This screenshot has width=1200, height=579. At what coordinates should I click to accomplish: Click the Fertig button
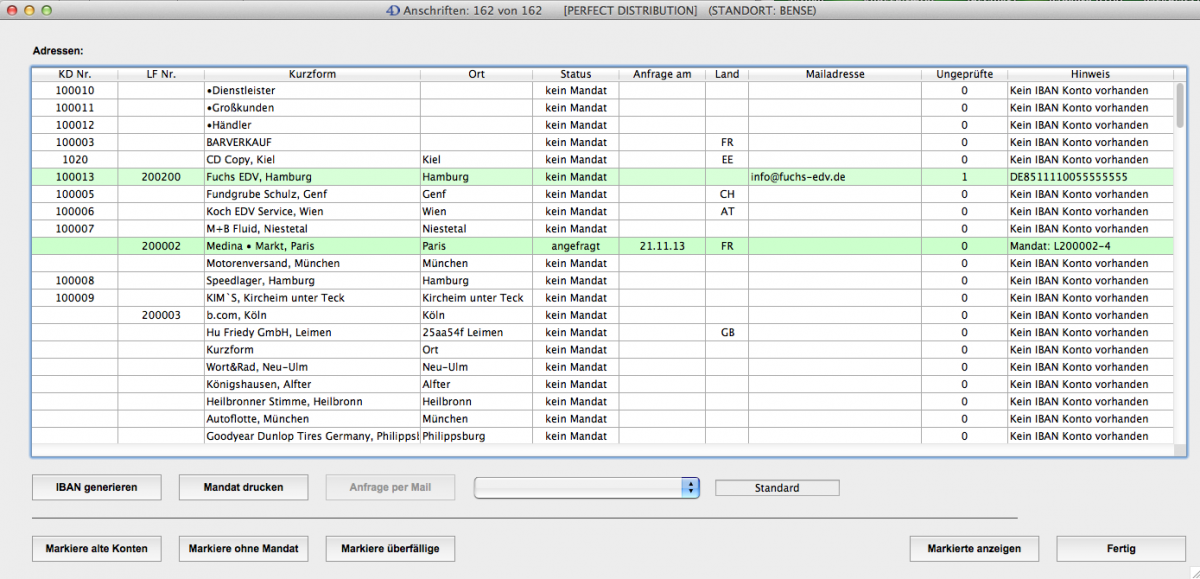[1119, 548]
